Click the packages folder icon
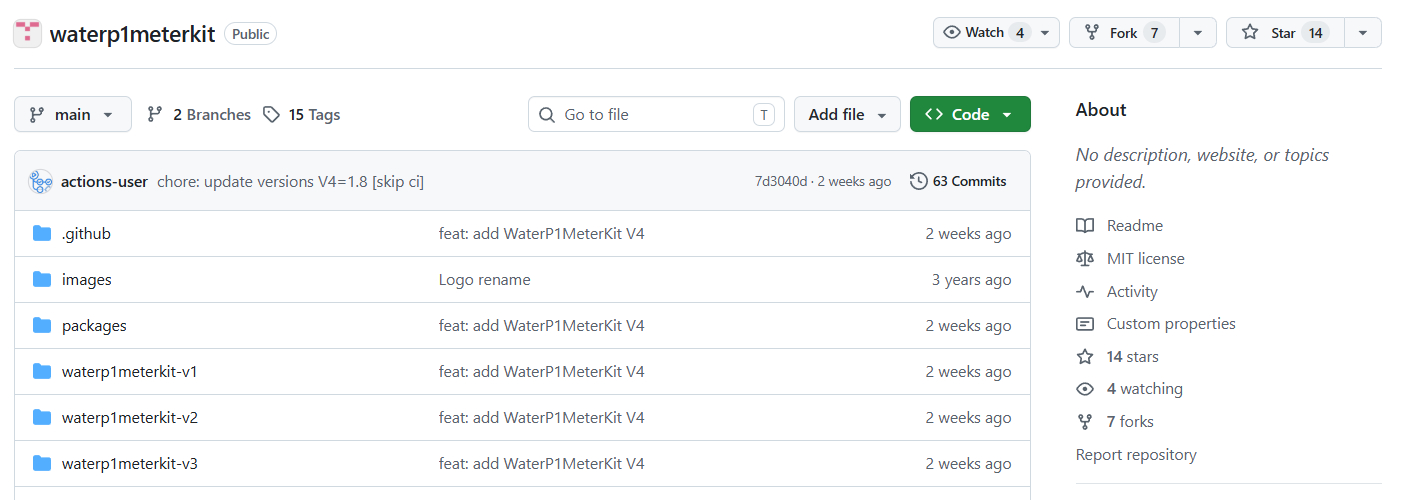 [42, 326]
